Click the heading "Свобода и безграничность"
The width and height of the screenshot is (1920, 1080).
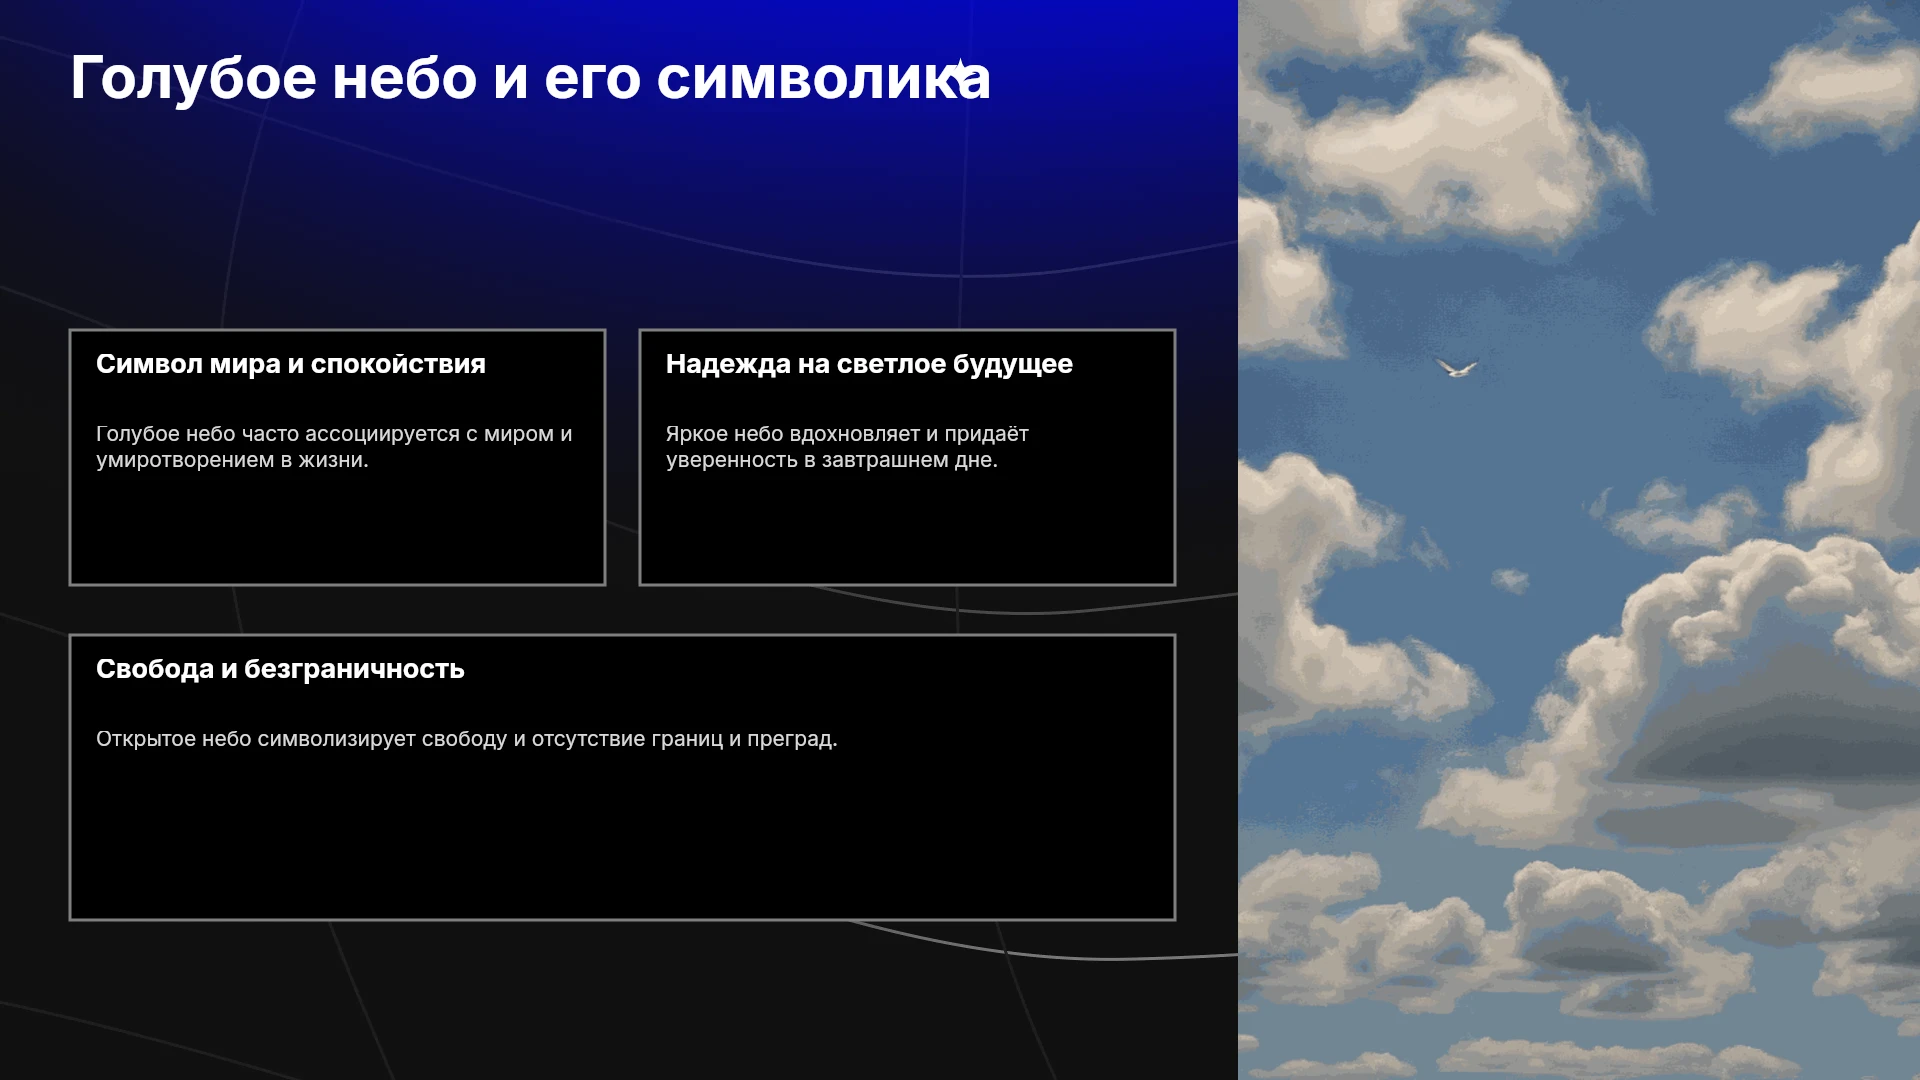280,669
